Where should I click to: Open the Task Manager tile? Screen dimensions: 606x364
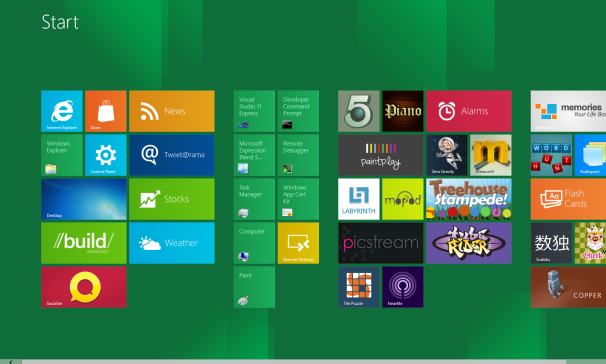pos(254,199)
